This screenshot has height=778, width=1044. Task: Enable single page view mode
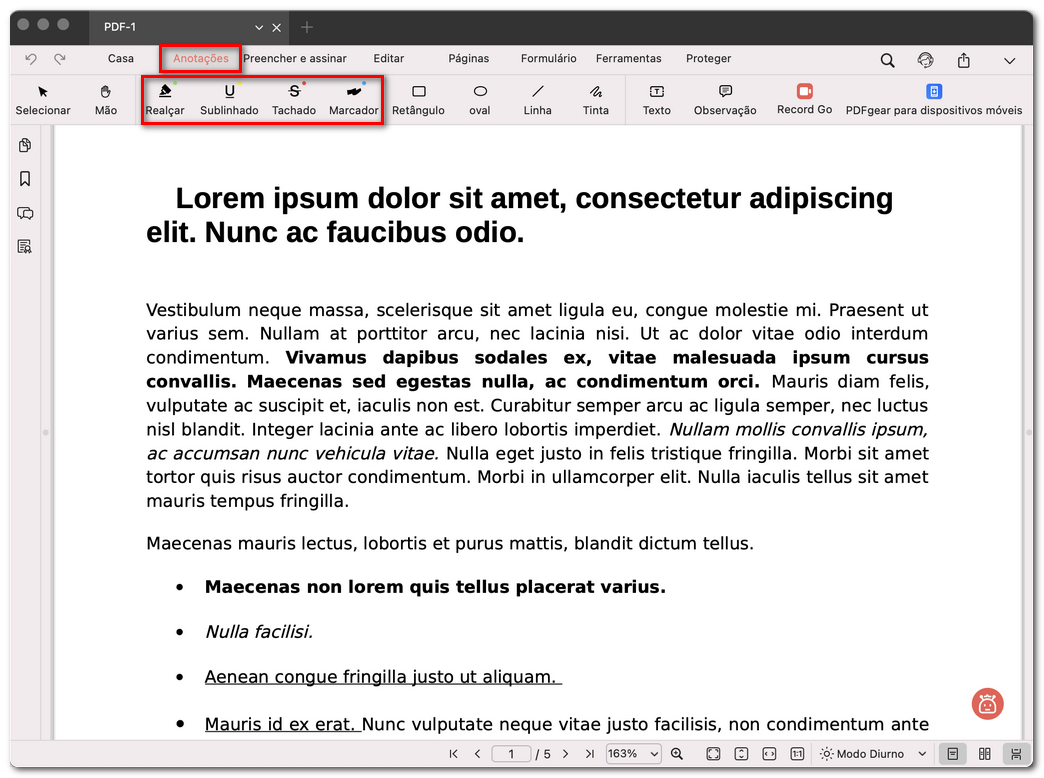pyautogui.click(x=953, y=754)
